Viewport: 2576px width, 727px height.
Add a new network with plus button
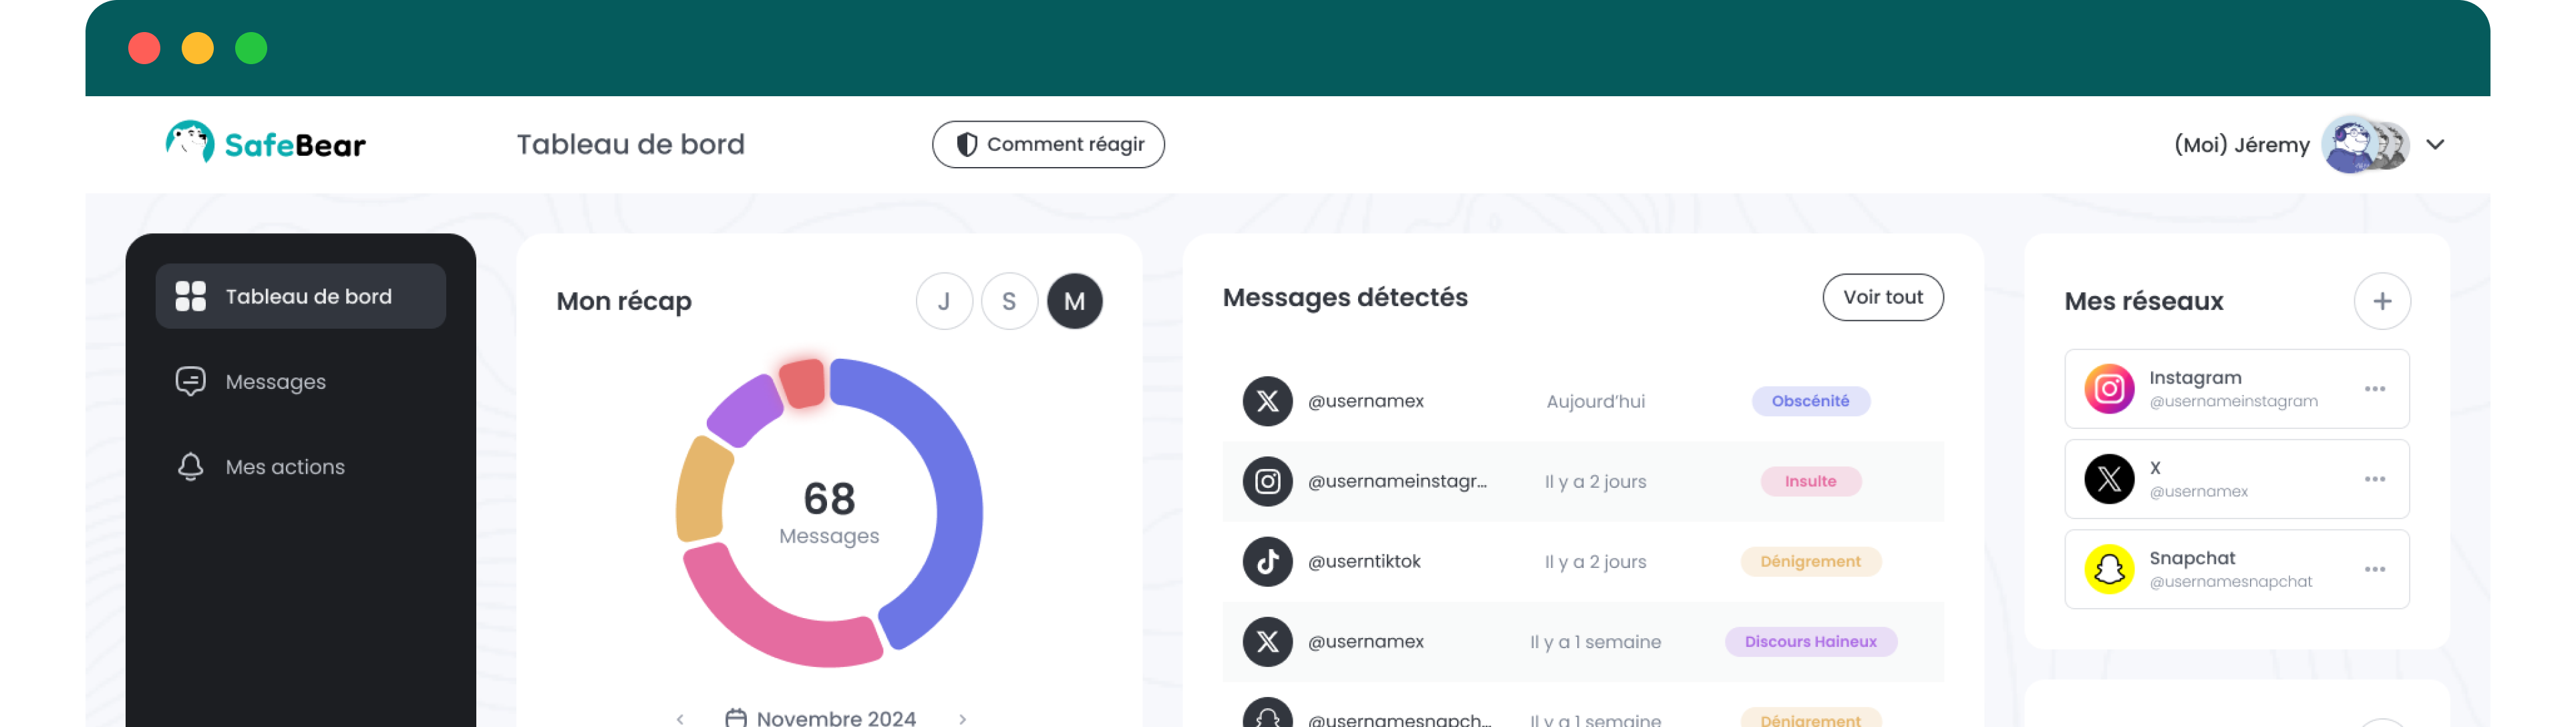2382,301
